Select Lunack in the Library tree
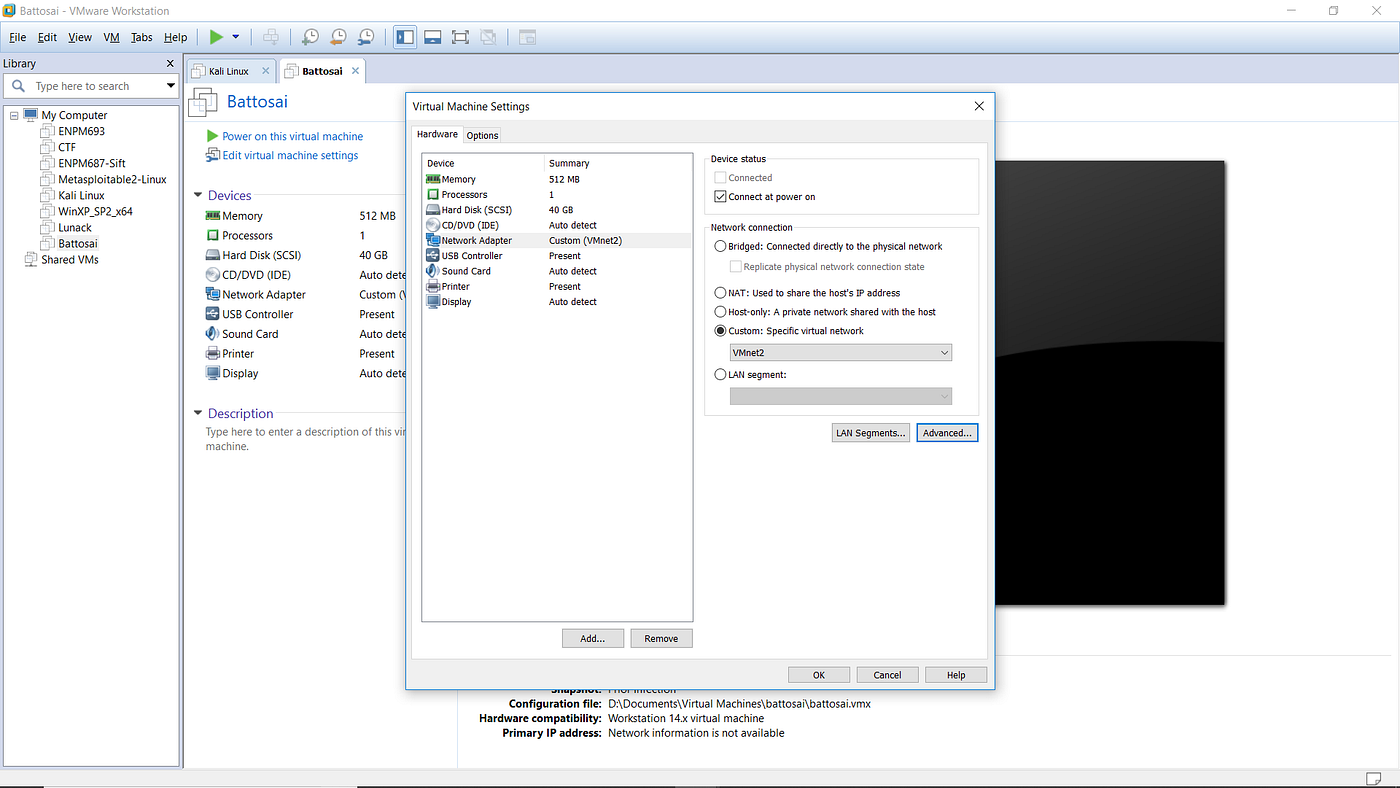This screenshot has width=1400, height=788. click(75, 227)
